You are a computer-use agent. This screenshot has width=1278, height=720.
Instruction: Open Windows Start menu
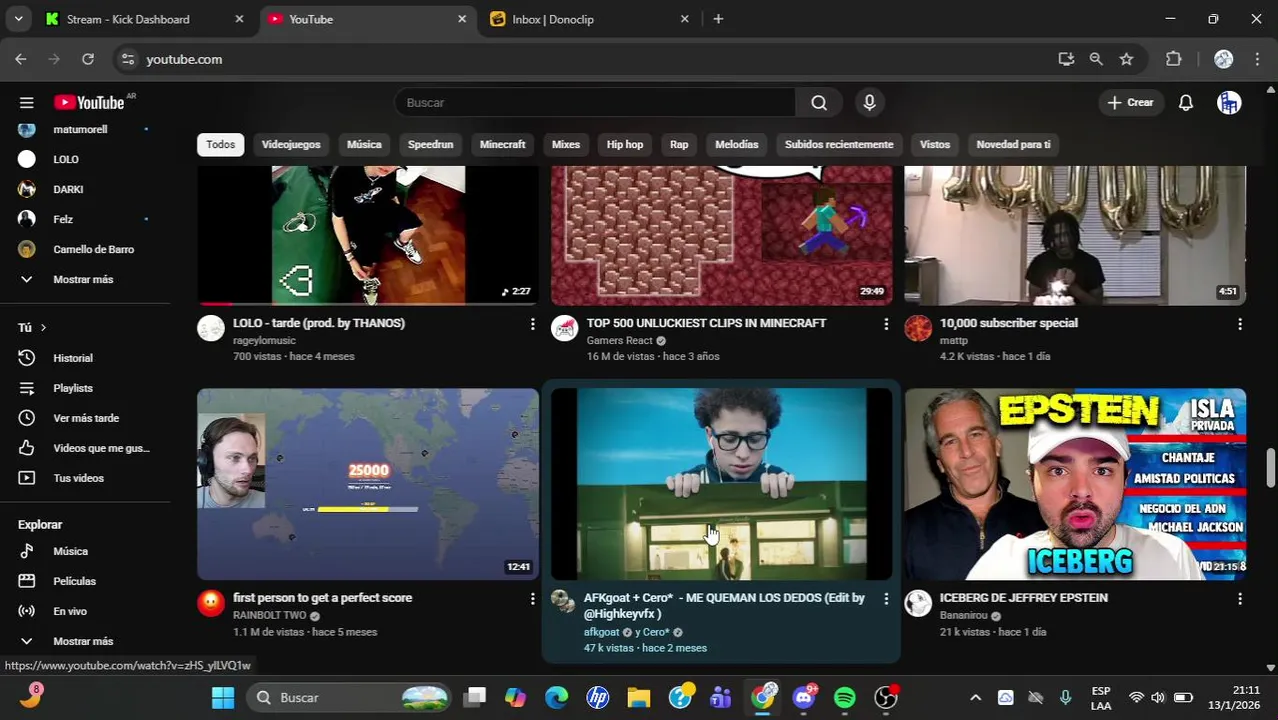(x=223, y=697)
